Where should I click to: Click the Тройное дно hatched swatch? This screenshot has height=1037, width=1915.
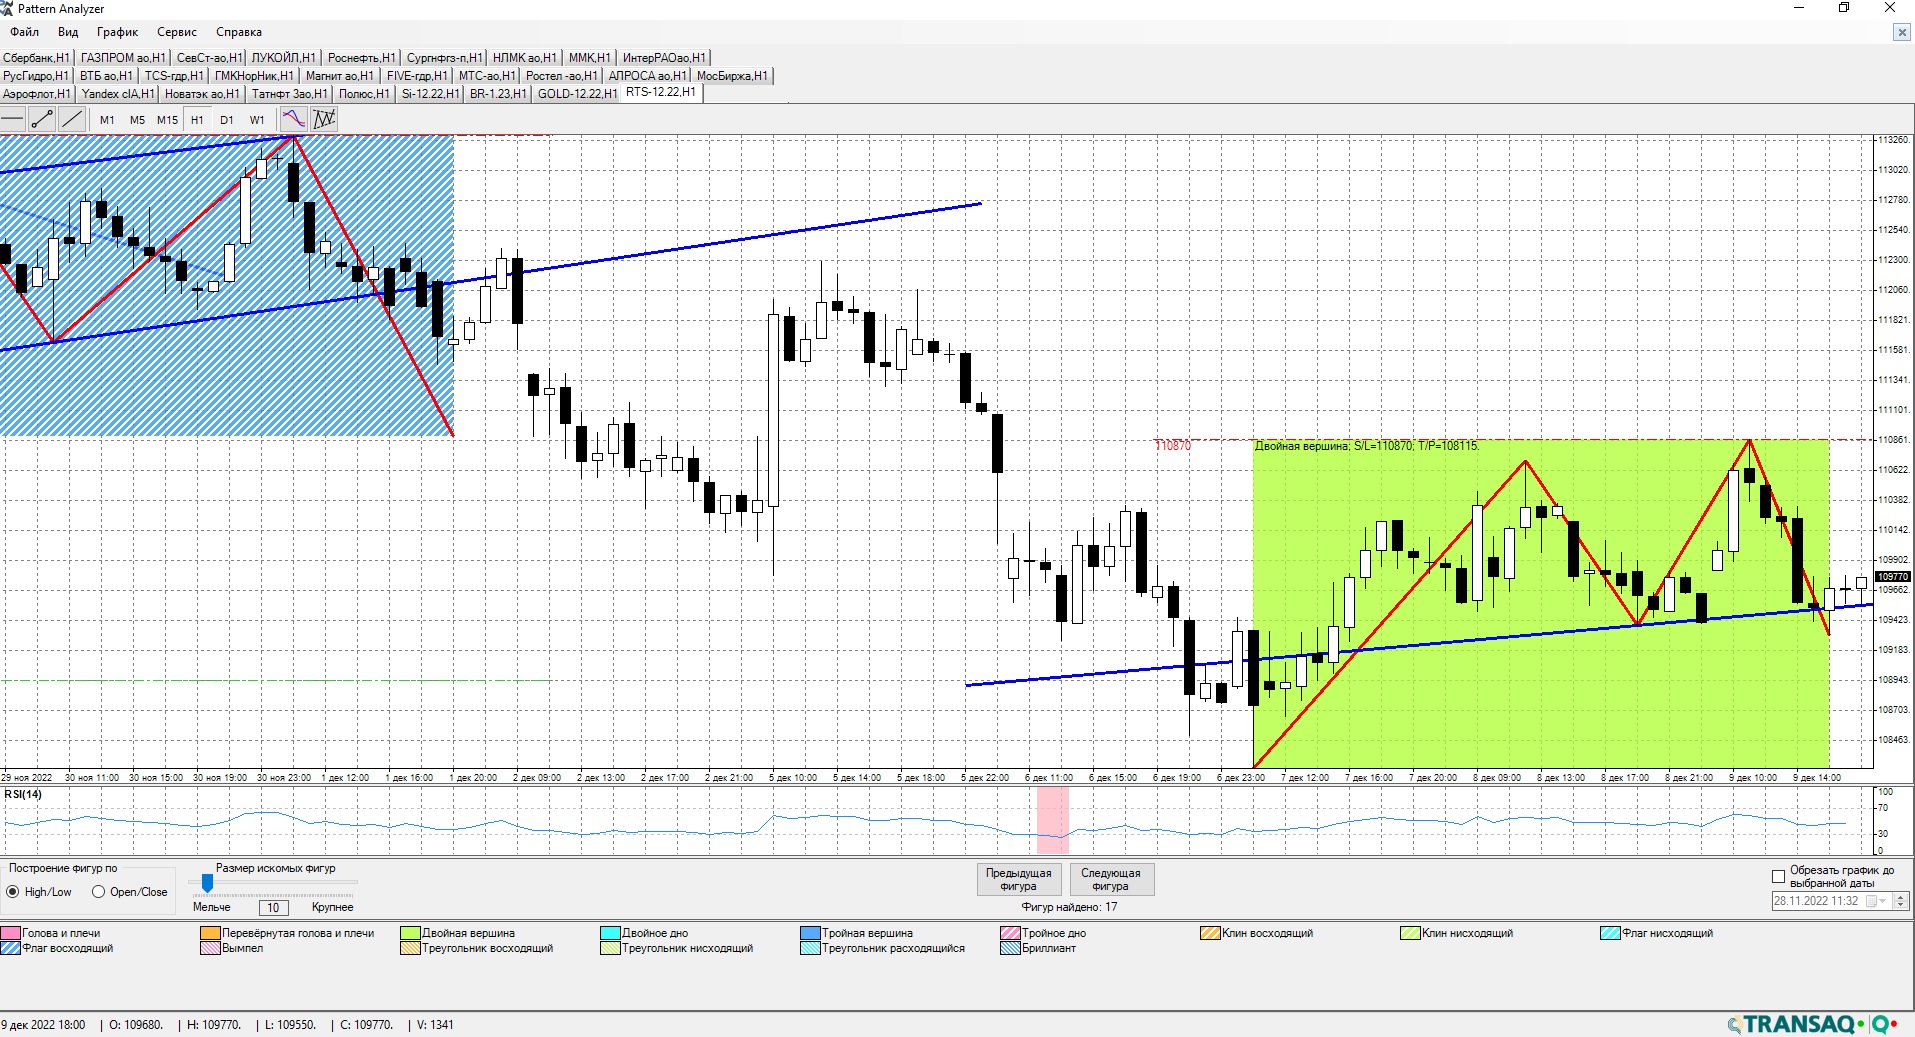tap(1011, 934)
